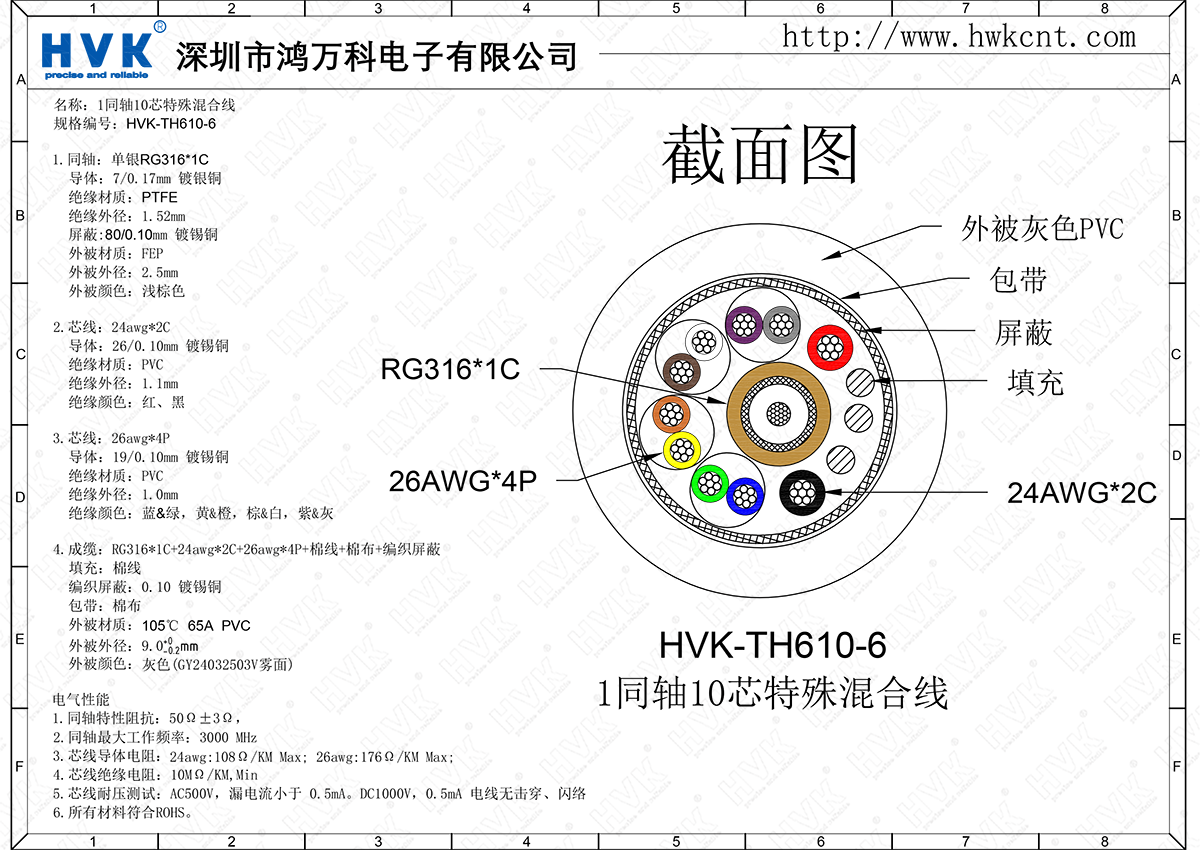Select the blue insulated wire circle
Viewport: 1200px width, 850px height.
(745, 497)
